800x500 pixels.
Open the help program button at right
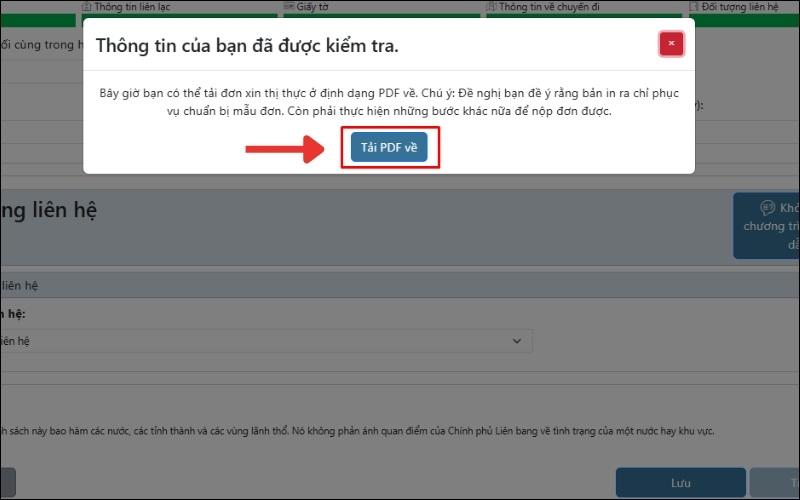[766, 226]
